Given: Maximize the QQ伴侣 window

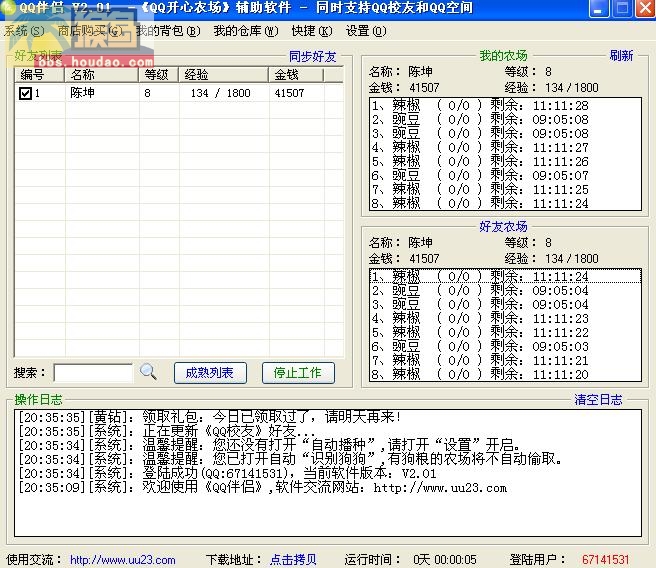Looking at the screenshot, I should coord(622,9).
